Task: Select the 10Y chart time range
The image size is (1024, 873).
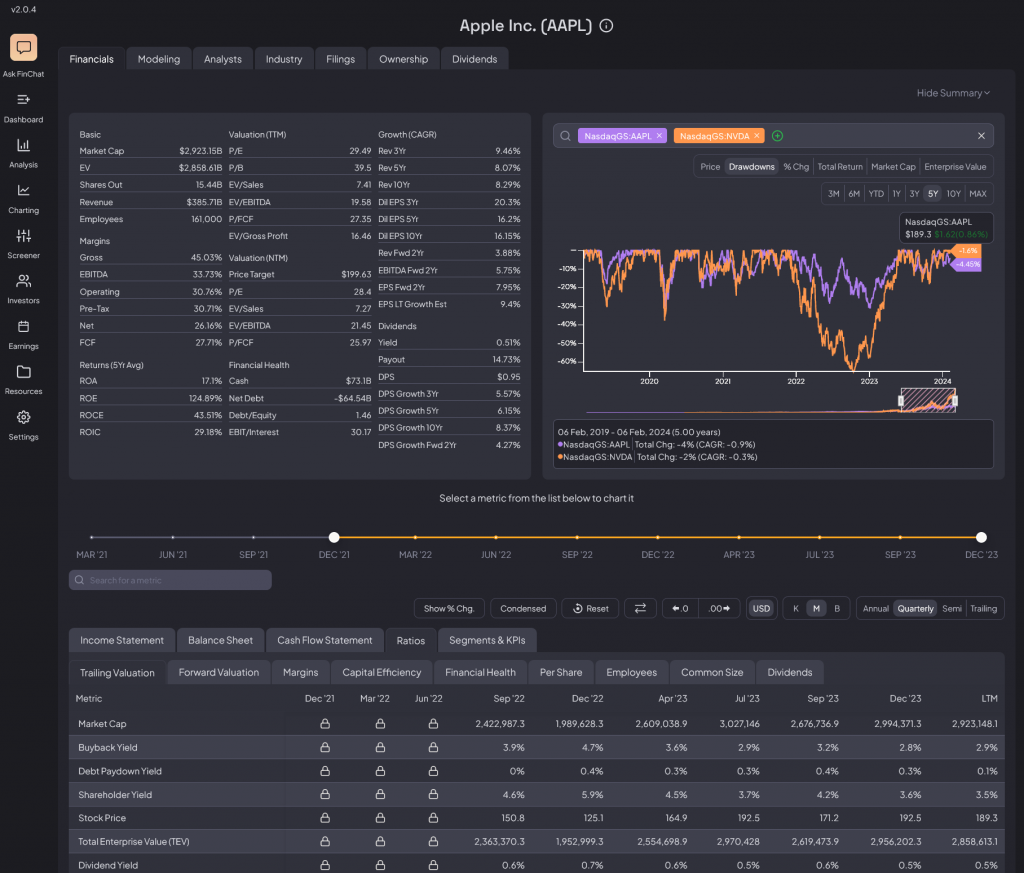Action: (953, 193)
